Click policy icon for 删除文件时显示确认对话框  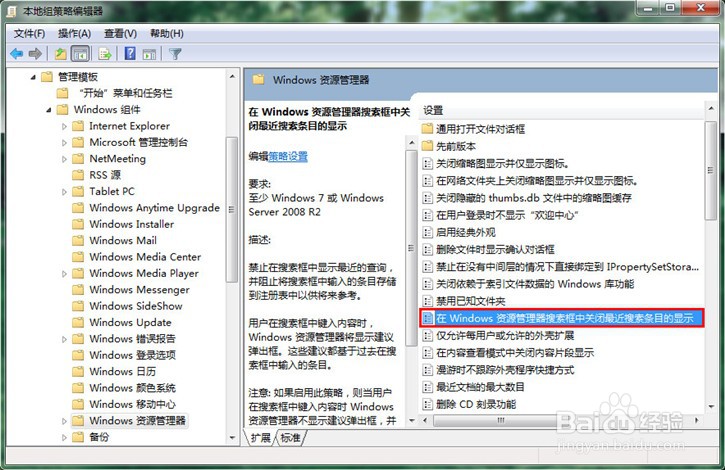428,250
